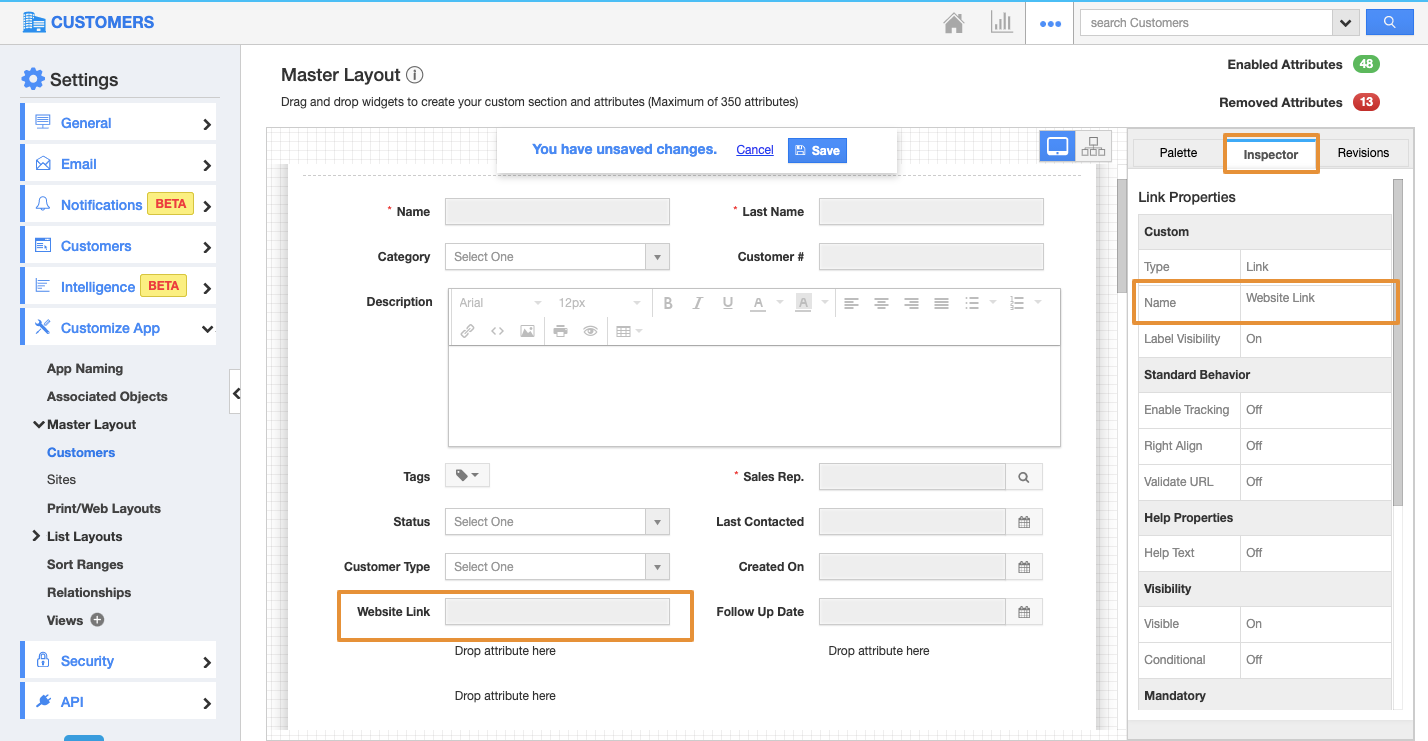Switch to hierarchy layout view icon
This screenshot has height=741, width=1428.
[x=1093, y=147]
